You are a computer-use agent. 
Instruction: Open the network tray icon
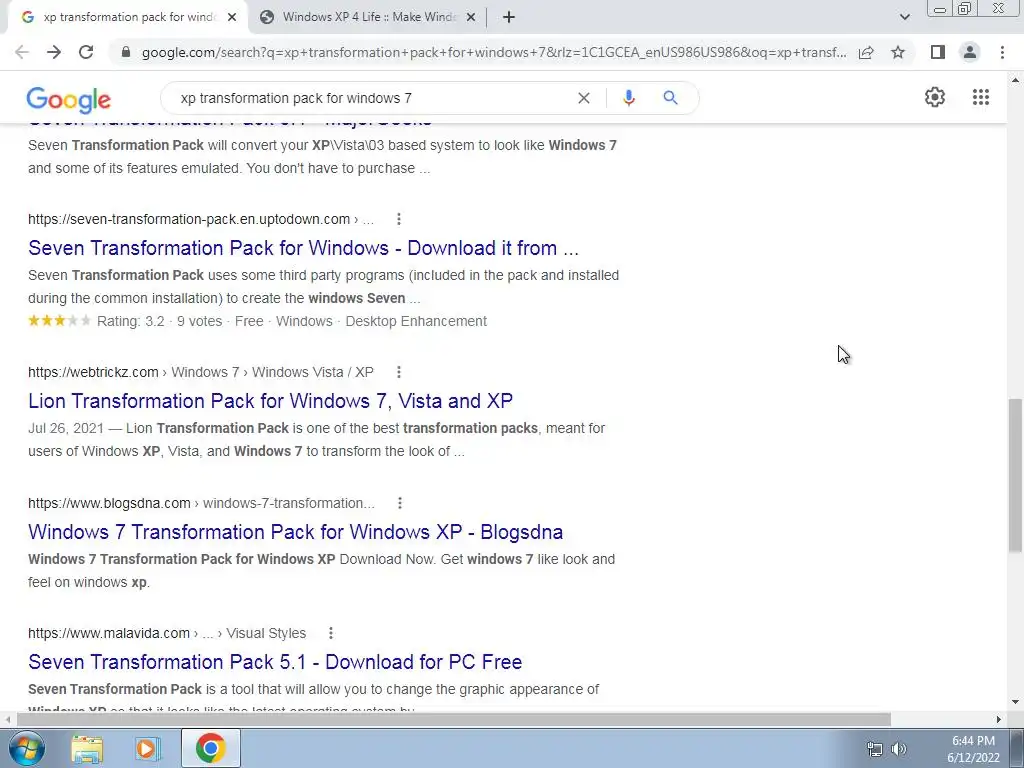874,749
